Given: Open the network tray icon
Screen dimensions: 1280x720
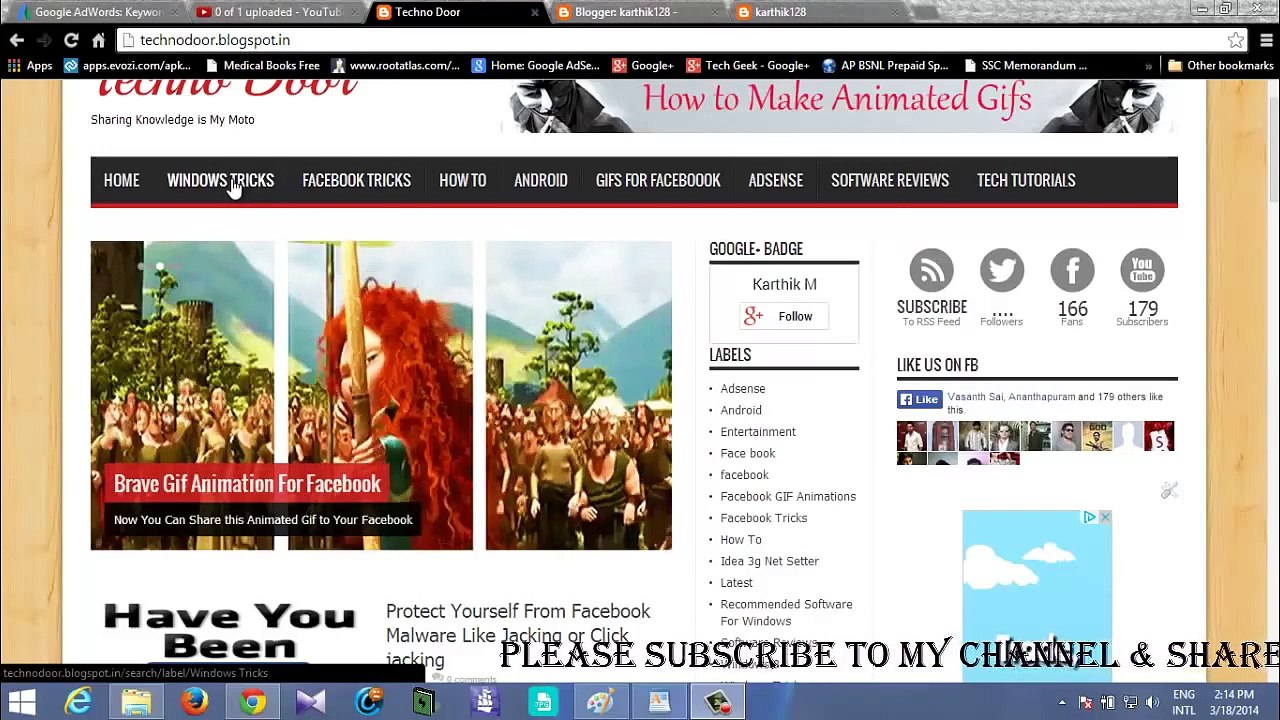Looking at the screenshot, I should pos(1130,702).
